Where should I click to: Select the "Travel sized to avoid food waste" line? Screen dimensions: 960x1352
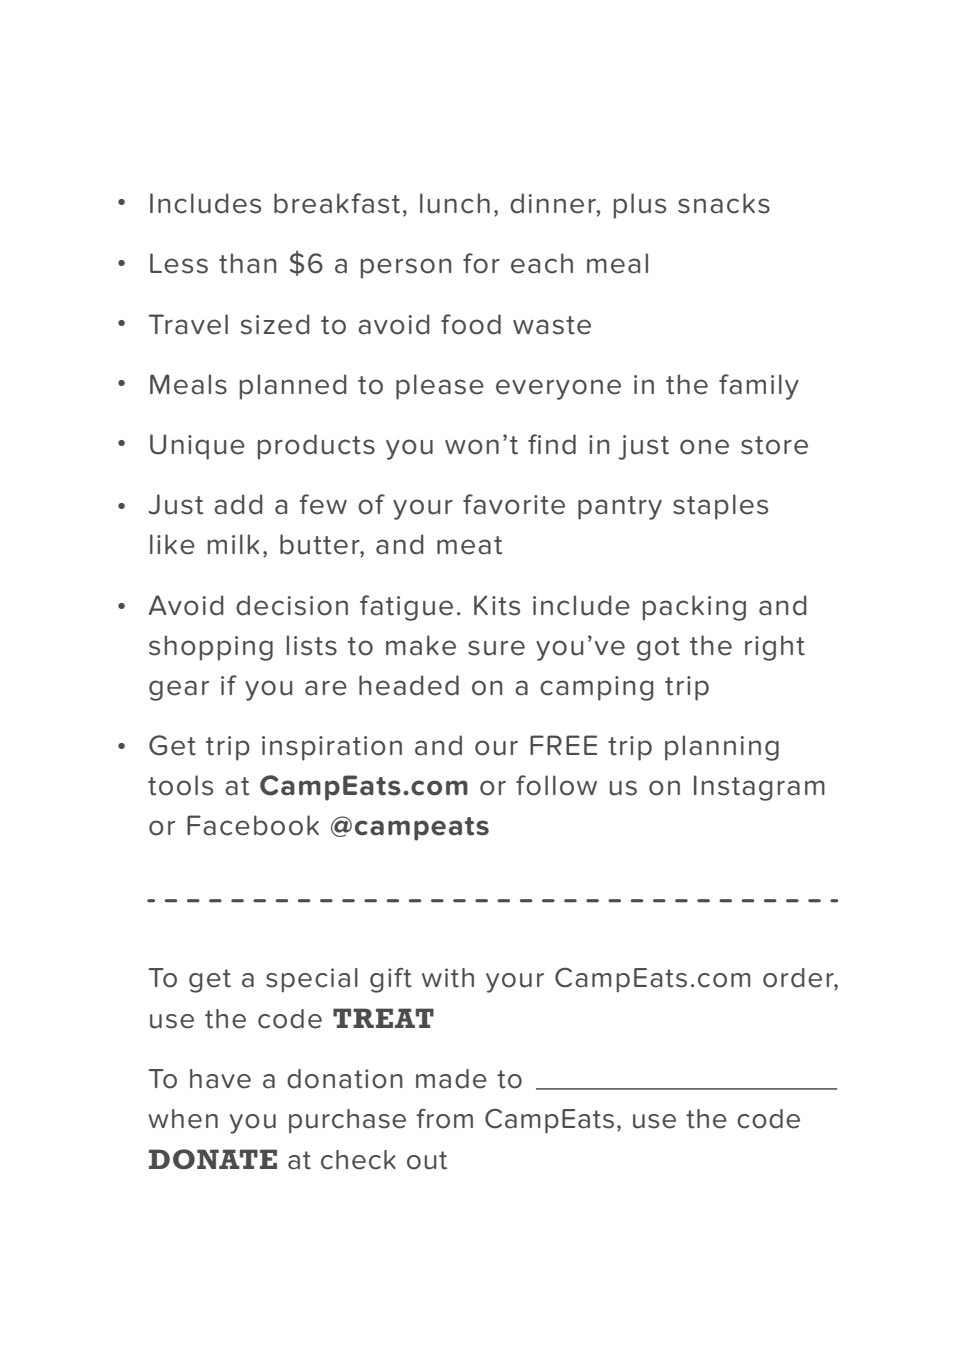point(370,325)
